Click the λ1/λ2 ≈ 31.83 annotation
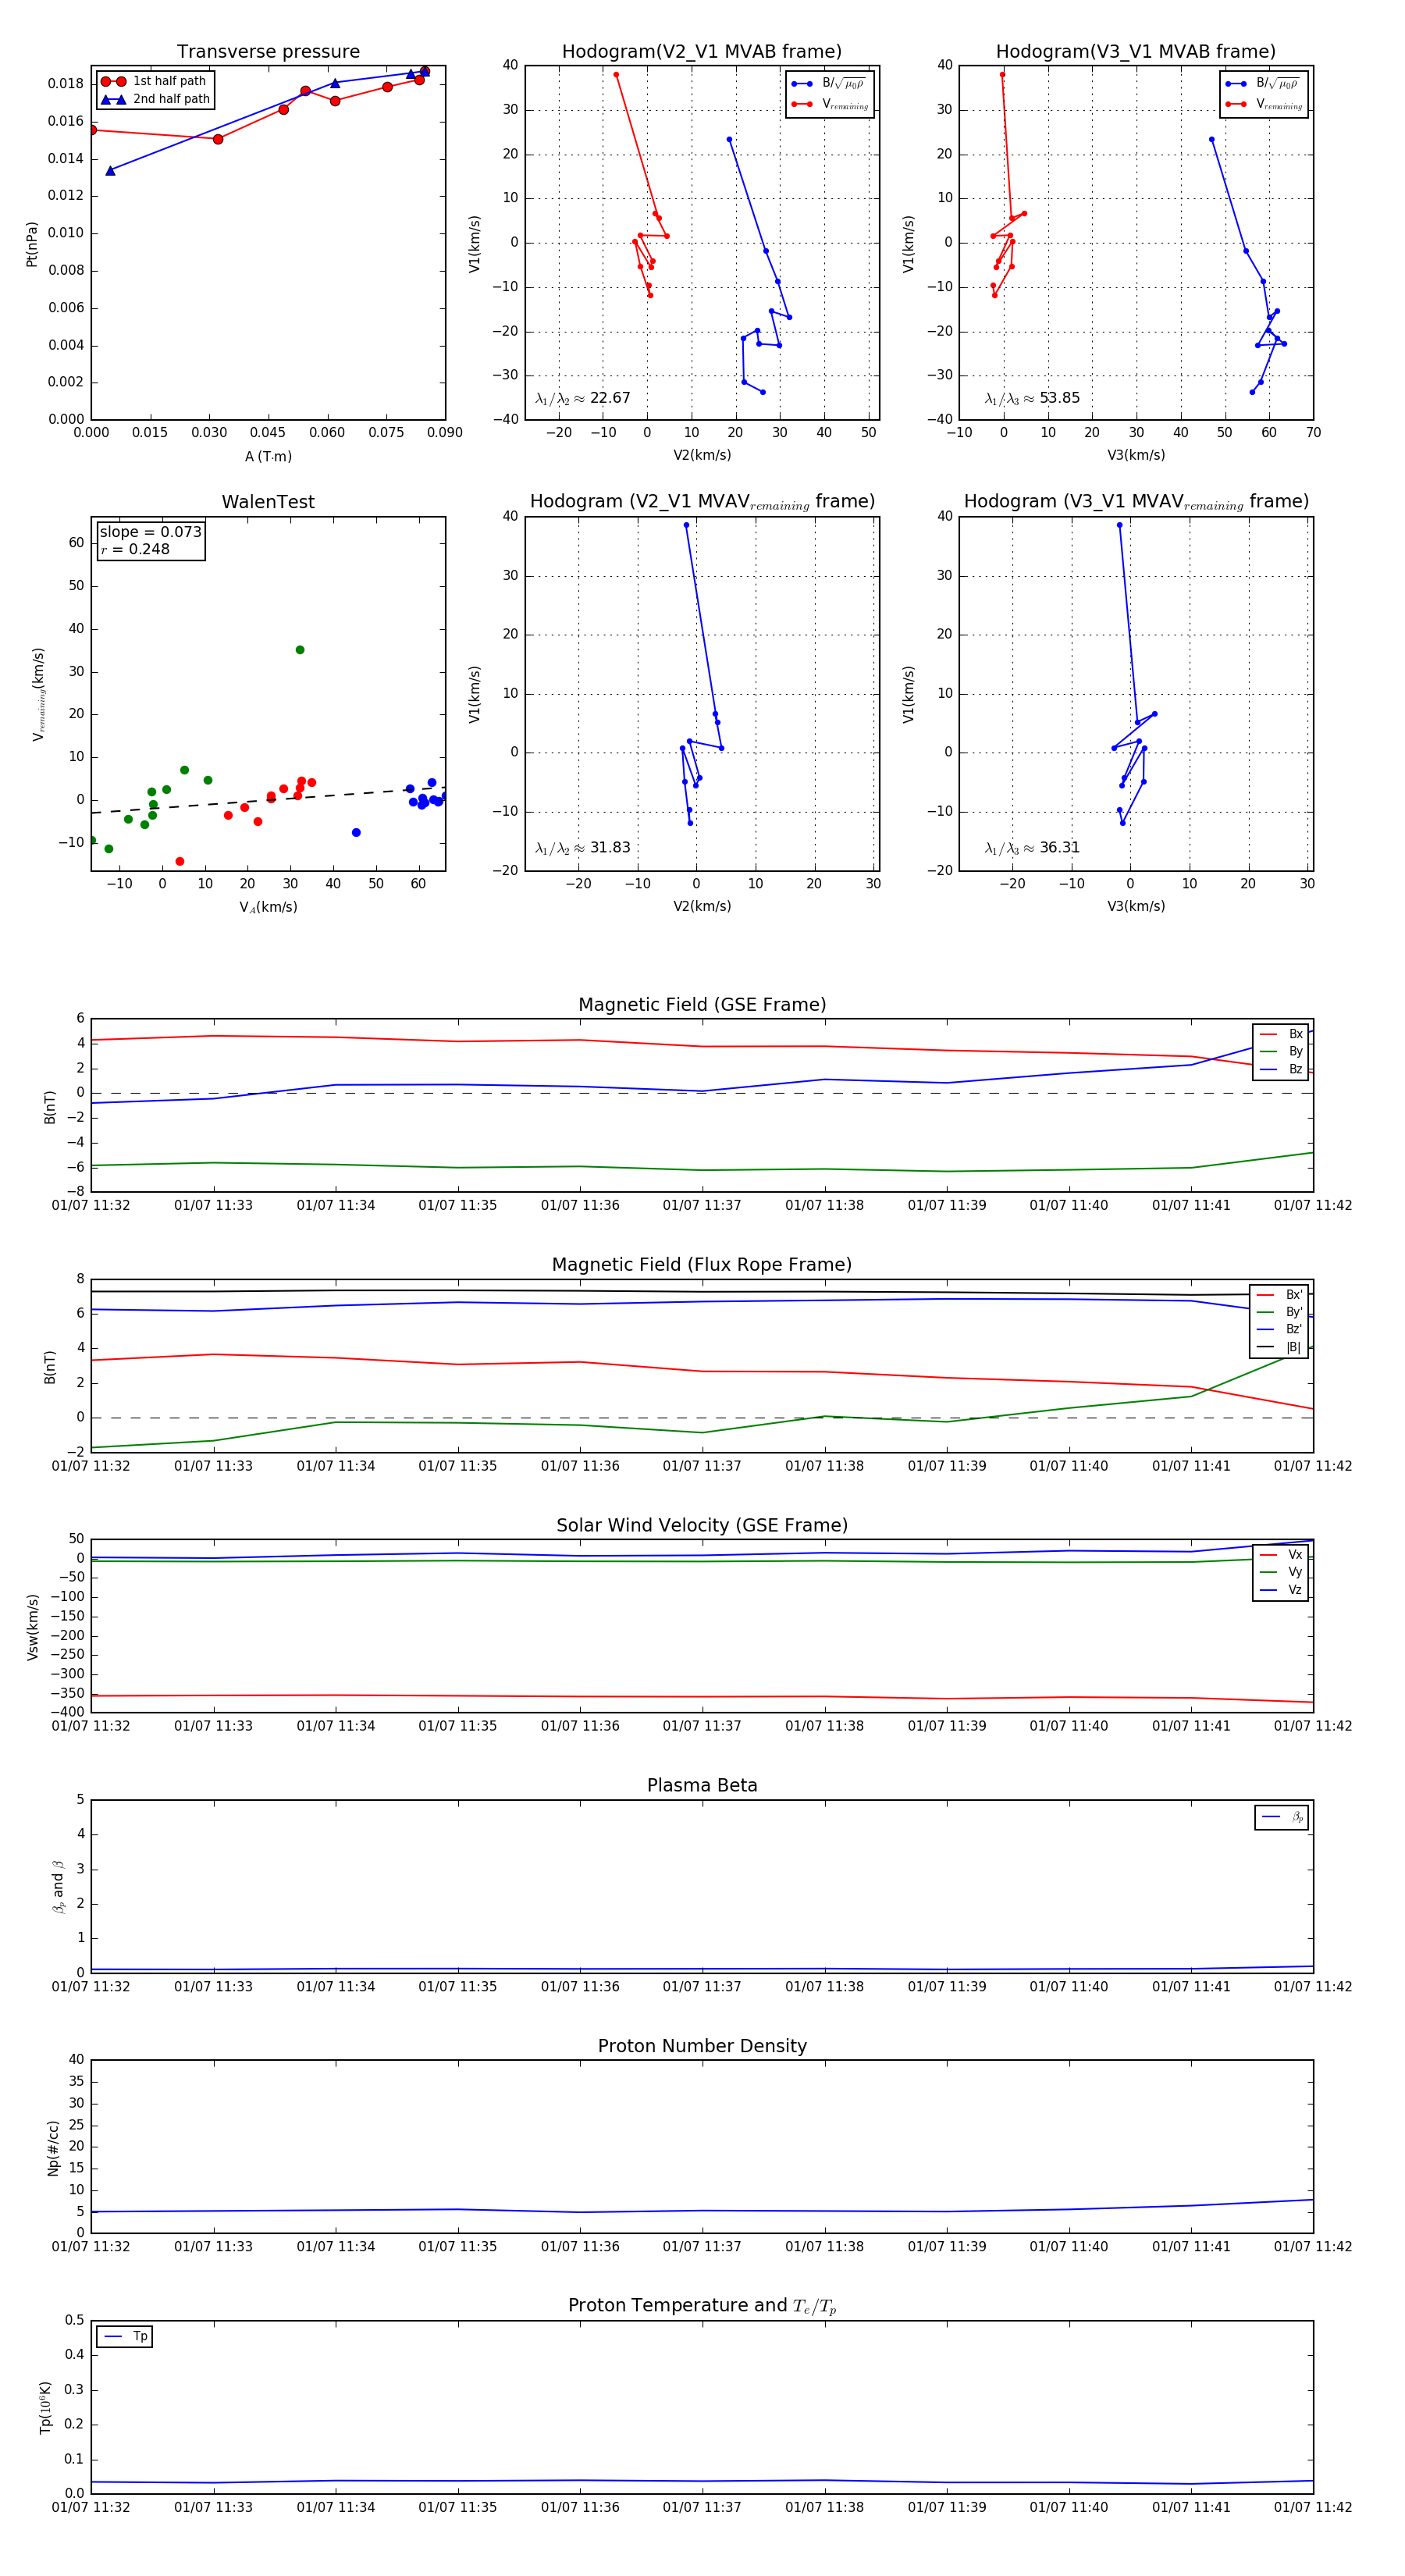 click(x=583, y=848)
